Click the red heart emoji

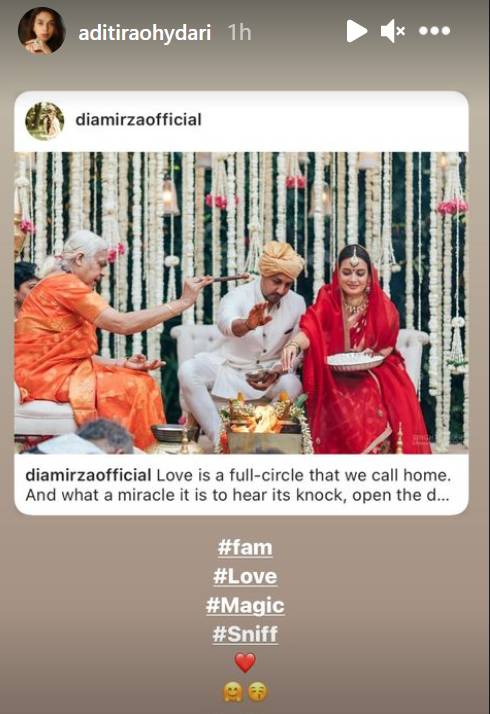click(x=245, y=663)
